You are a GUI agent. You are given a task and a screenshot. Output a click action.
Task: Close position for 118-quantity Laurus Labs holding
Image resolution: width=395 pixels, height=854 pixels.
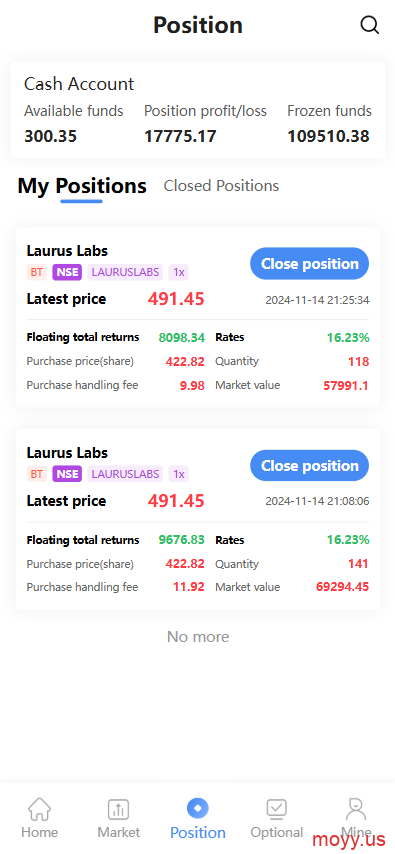tap(309, 264)
